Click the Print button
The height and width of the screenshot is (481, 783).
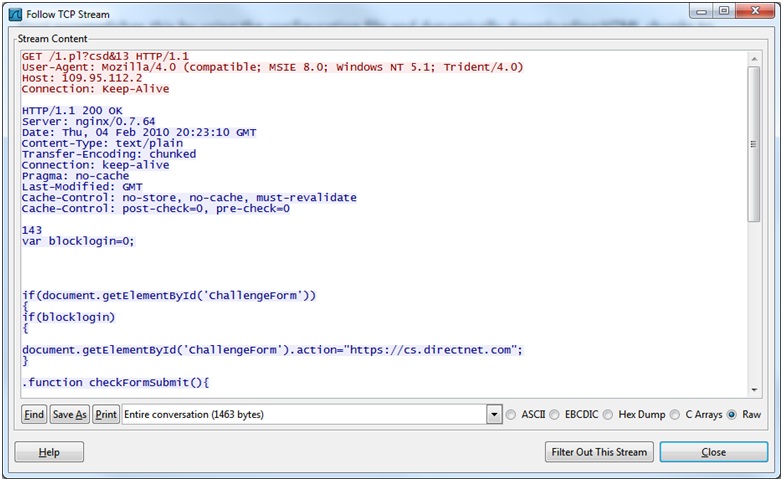(106, 415)
